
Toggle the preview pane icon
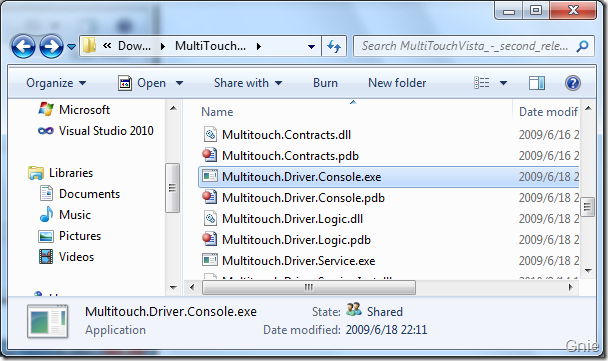(x=537, y=83)
